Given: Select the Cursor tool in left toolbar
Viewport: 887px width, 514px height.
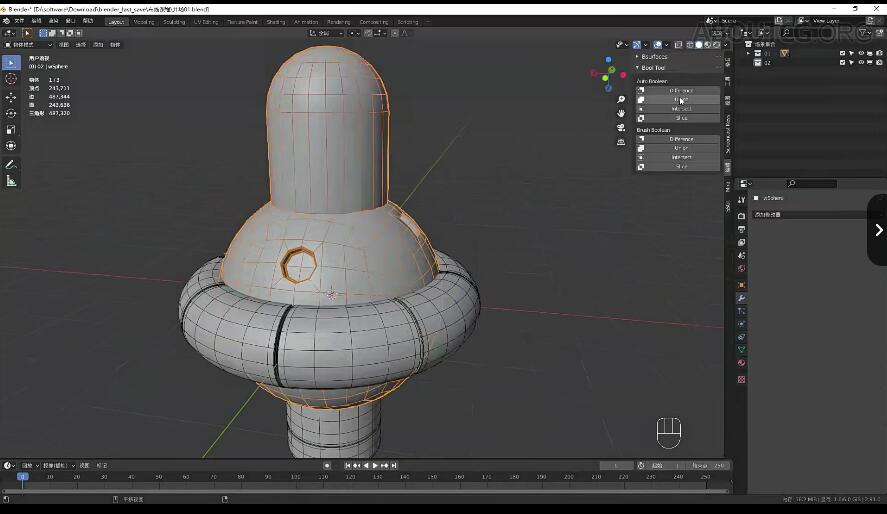Looking at the screenshot, I should (11, 78).
